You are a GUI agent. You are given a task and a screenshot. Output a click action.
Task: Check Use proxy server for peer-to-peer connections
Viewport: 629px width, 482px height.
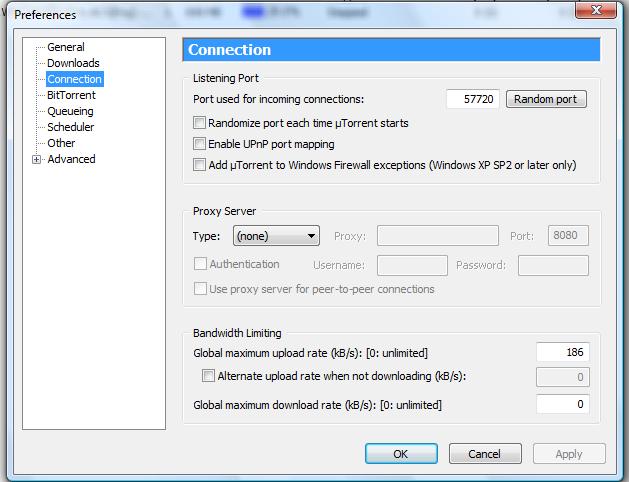click(200, 289)
